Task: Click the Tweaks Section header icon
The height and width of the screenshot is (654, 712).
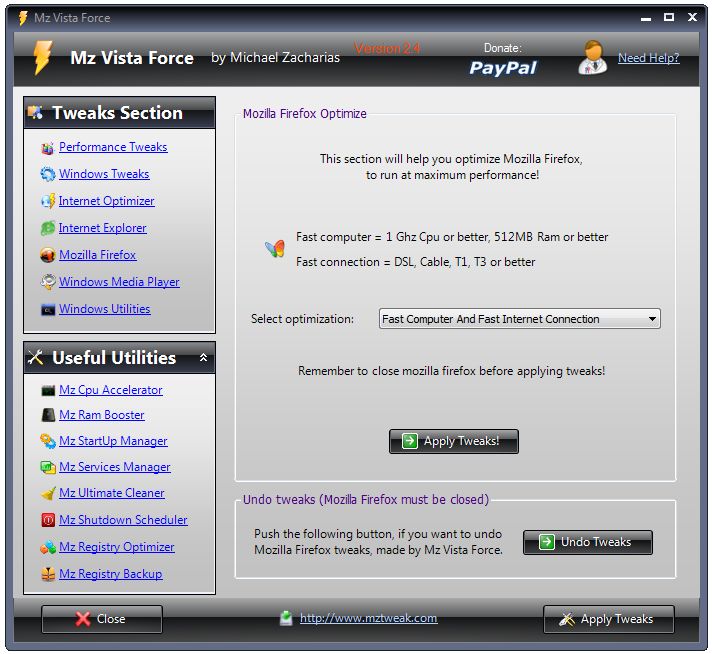Action: (x=35, y=113)
